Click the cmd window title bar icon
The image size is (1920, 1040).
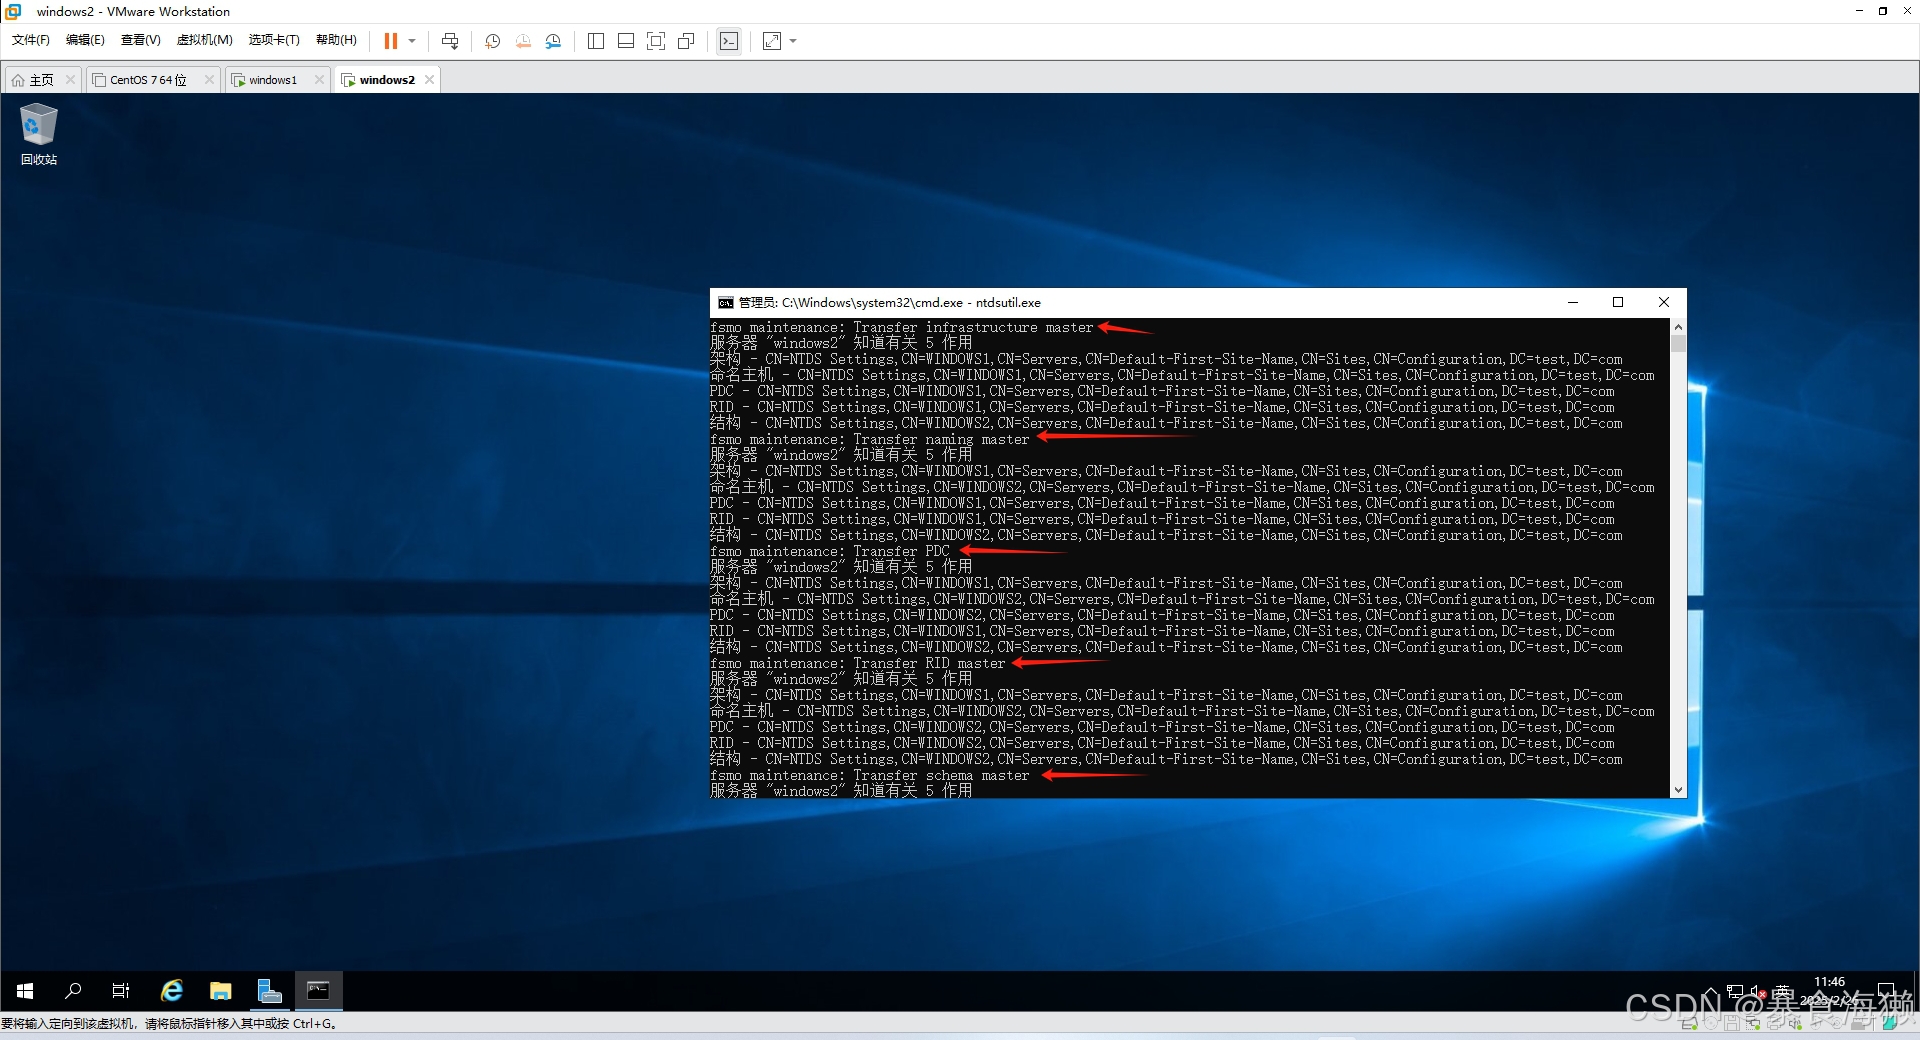pos(726,303)
